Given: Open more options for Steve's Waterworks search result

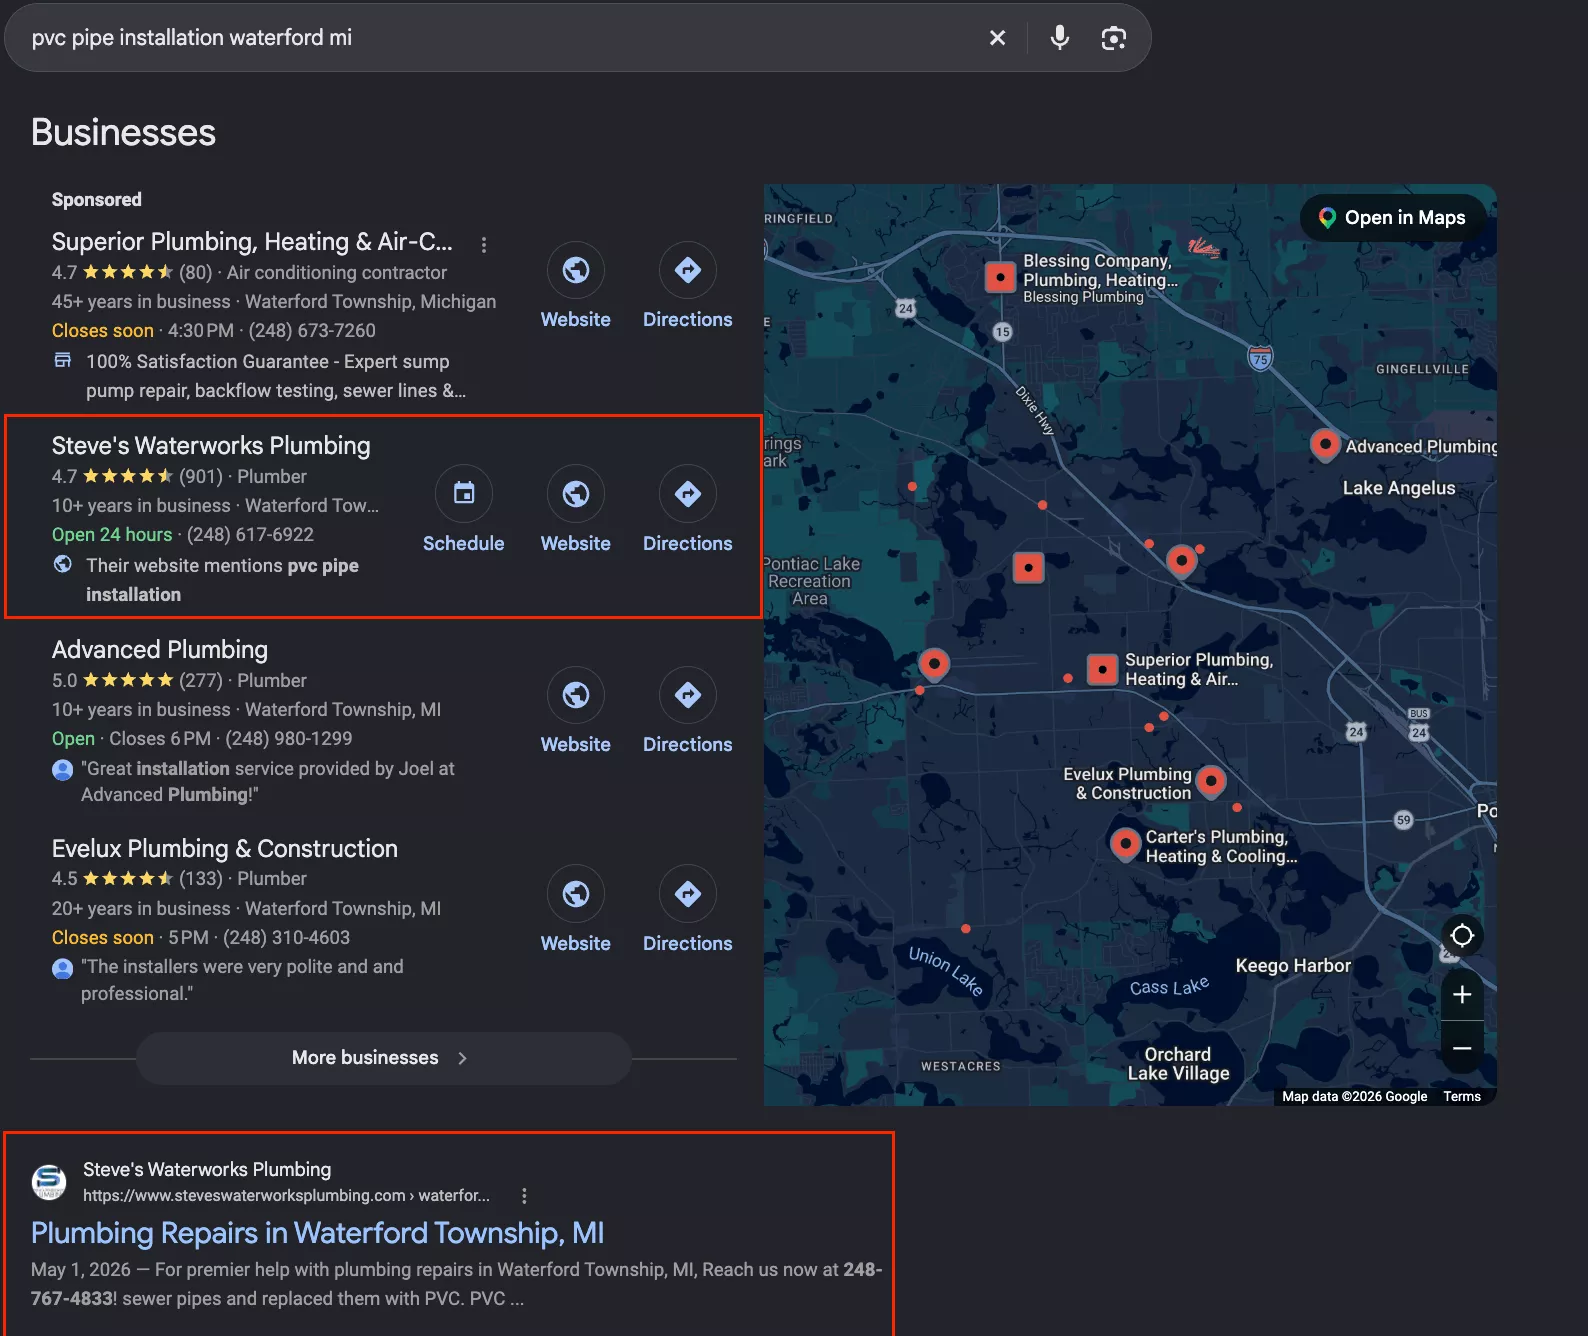Looking at the screenshot, I should pyautogui.click(x=524, y=1196).
